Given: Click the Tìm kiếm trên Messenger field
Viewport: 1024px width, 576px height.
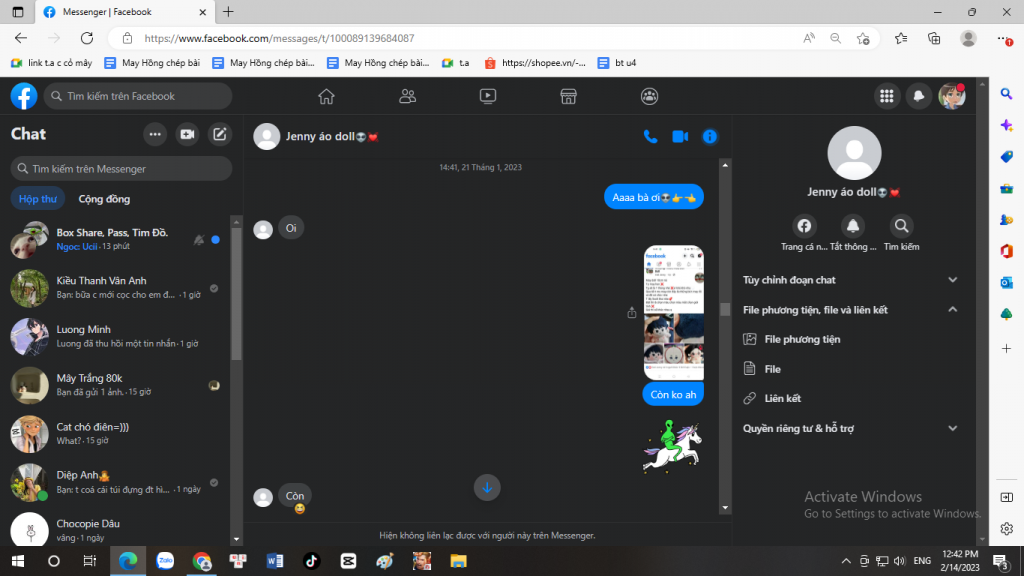Looking at the screenshot, I should (122, 169).
